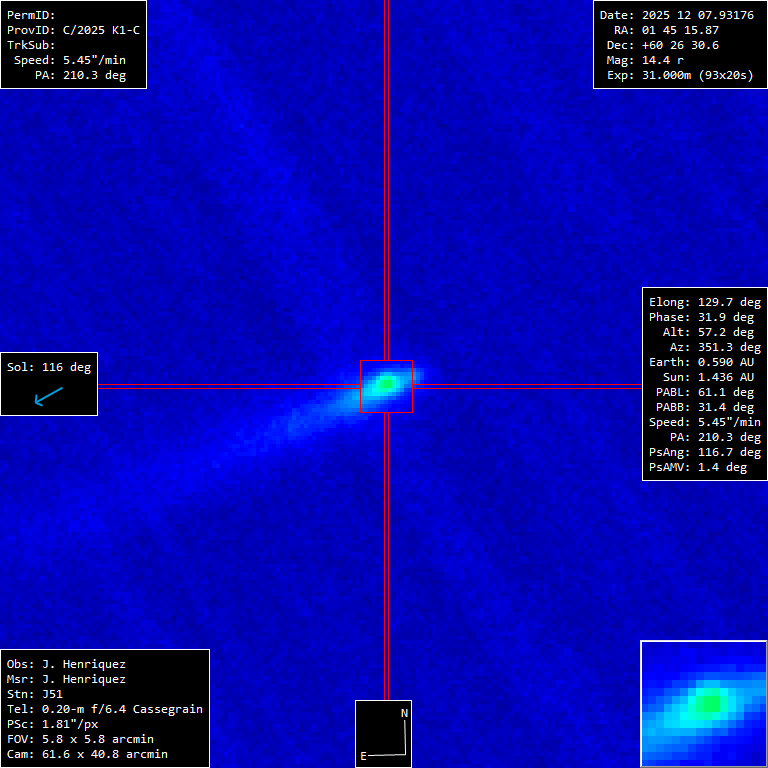The image size is (768, 768).
Task: Select the bright green comet nucleus
Action: click(x=386, y=382)
